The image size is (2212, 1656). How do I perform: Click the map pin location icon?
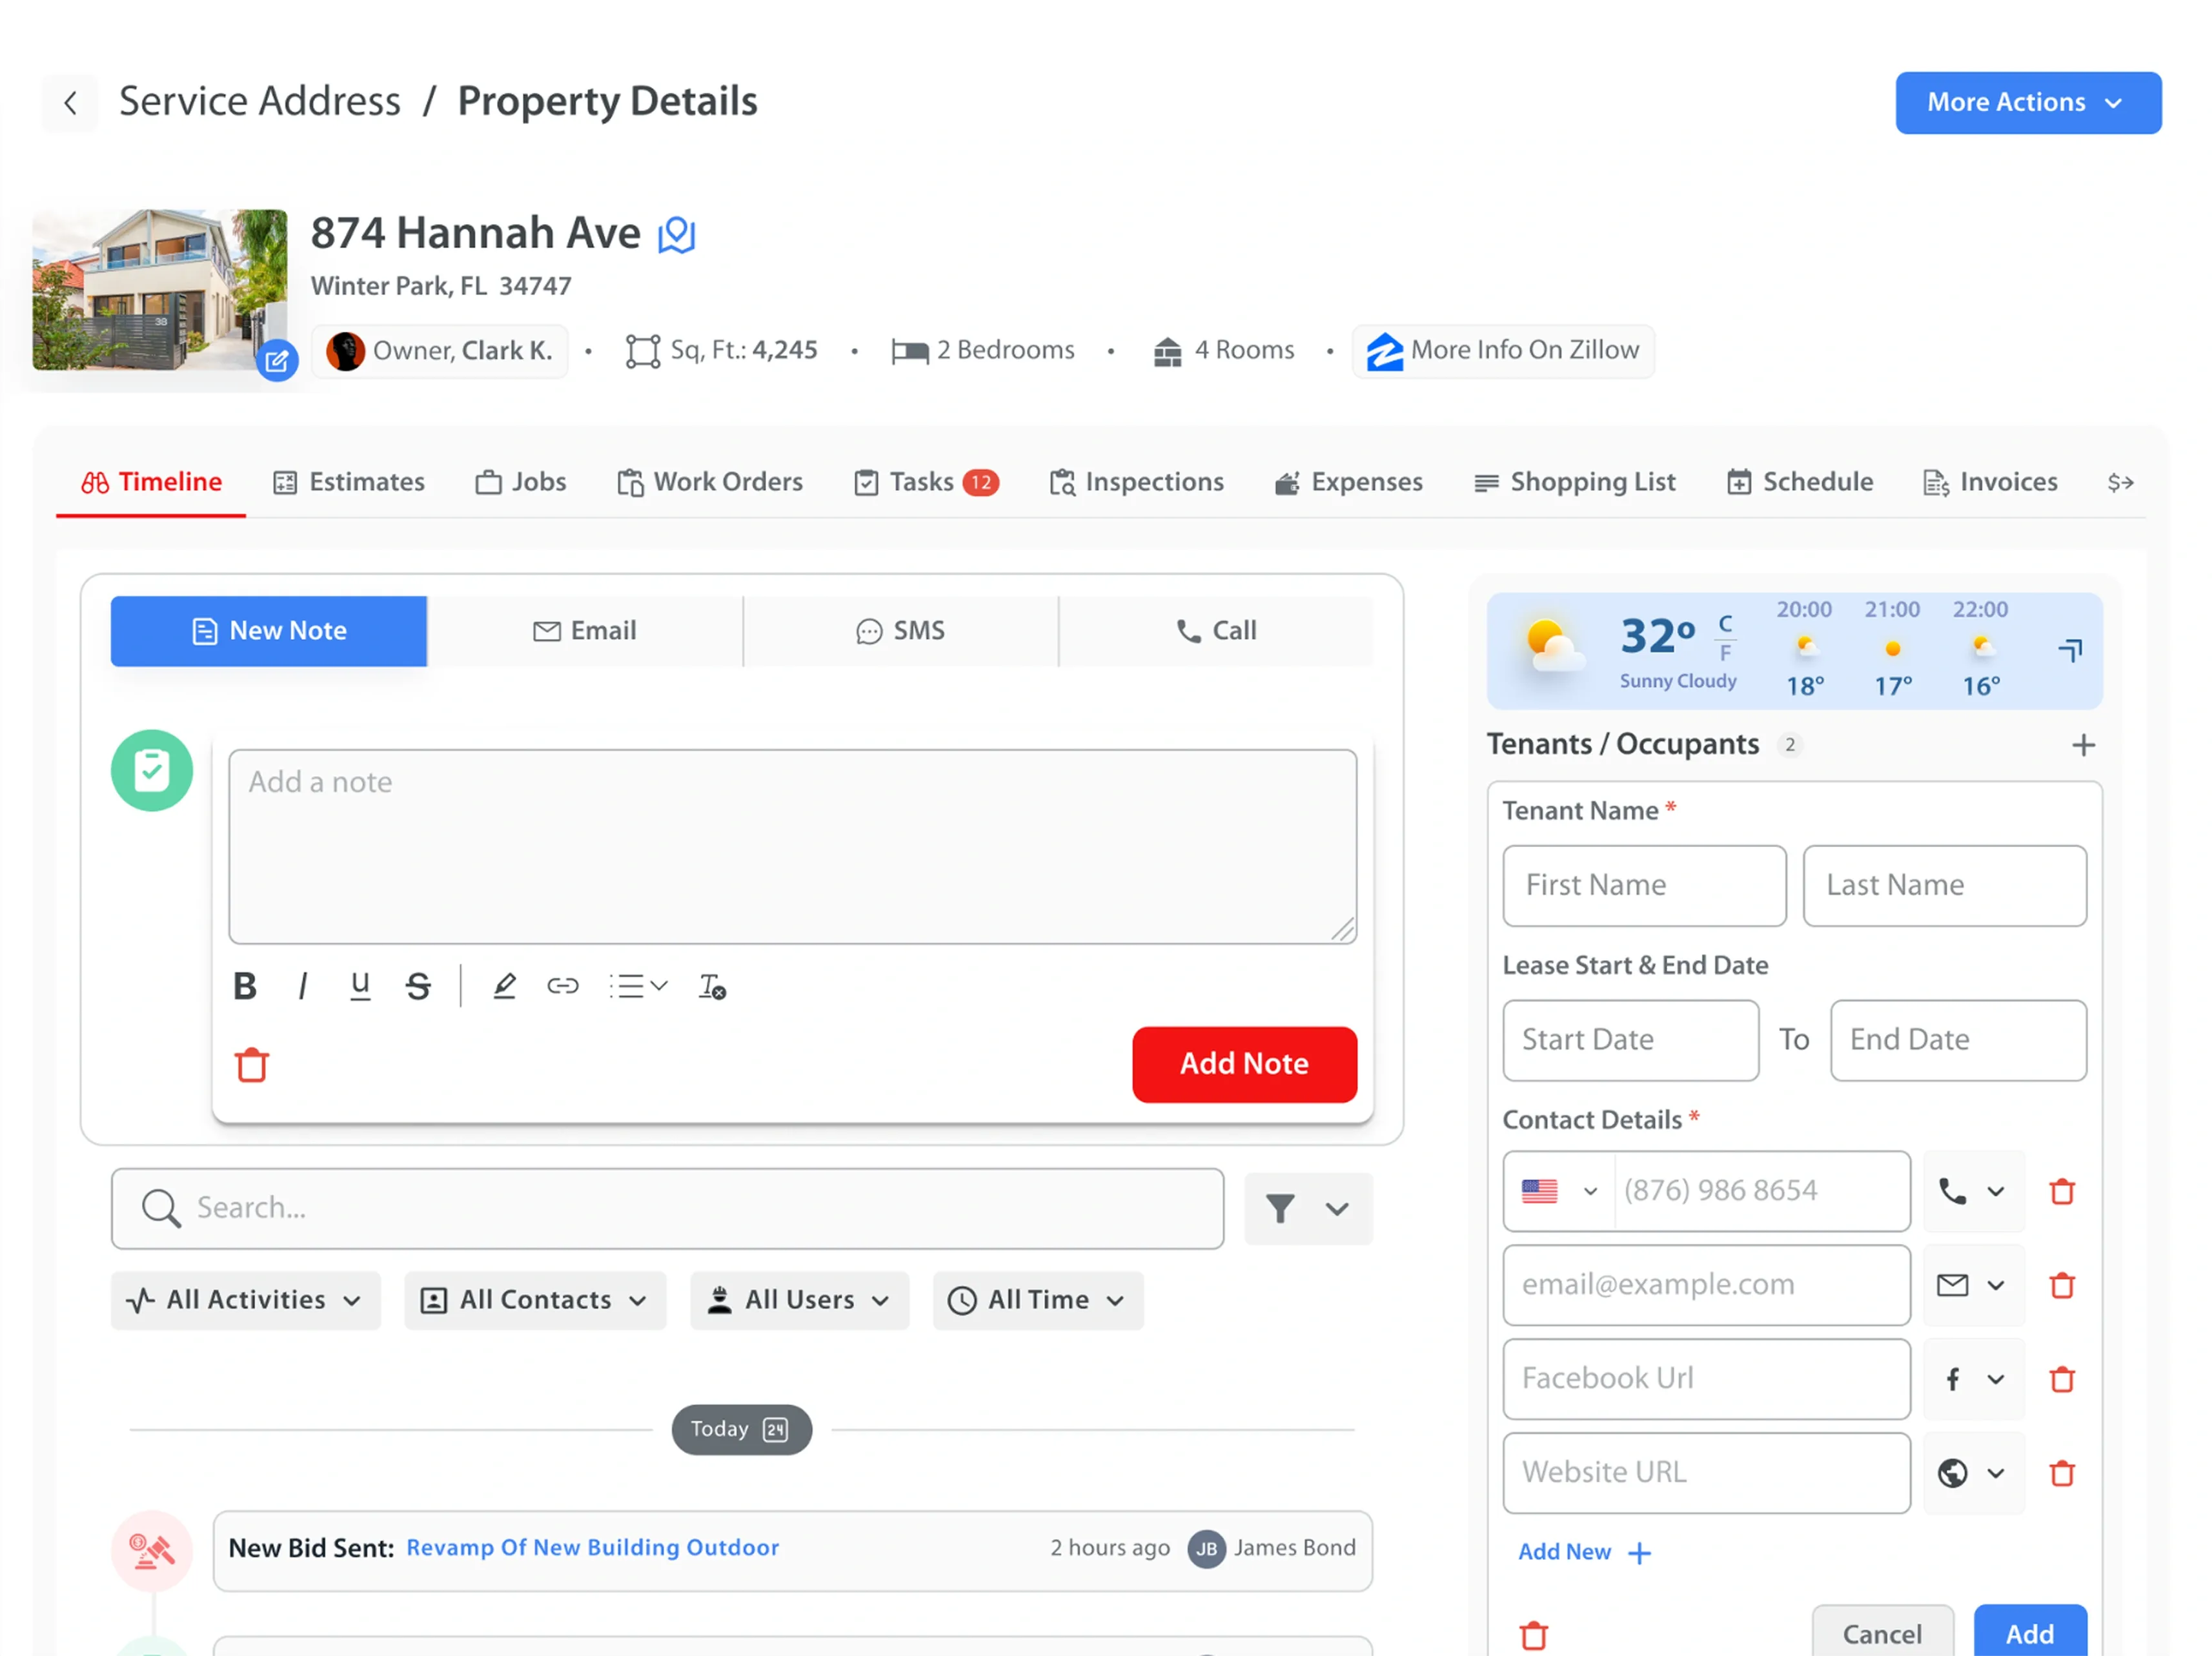[x=676, y=235]
